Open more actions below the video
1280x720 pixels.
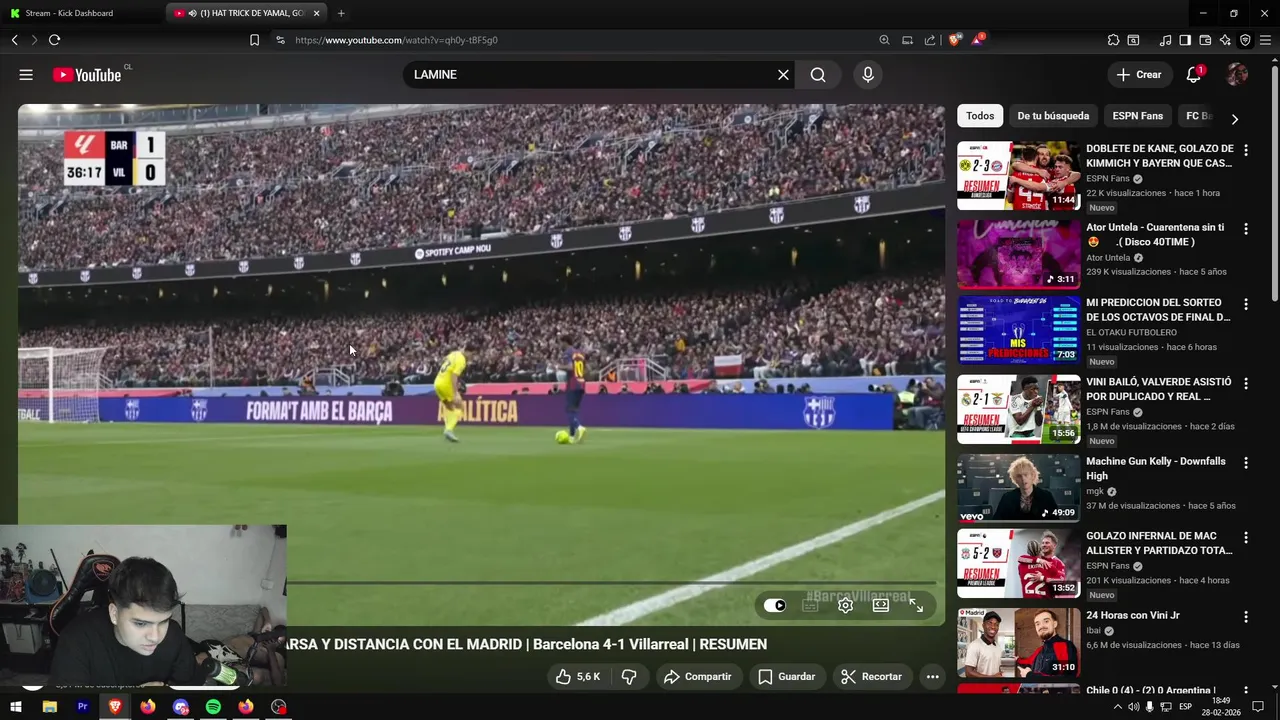932,677
